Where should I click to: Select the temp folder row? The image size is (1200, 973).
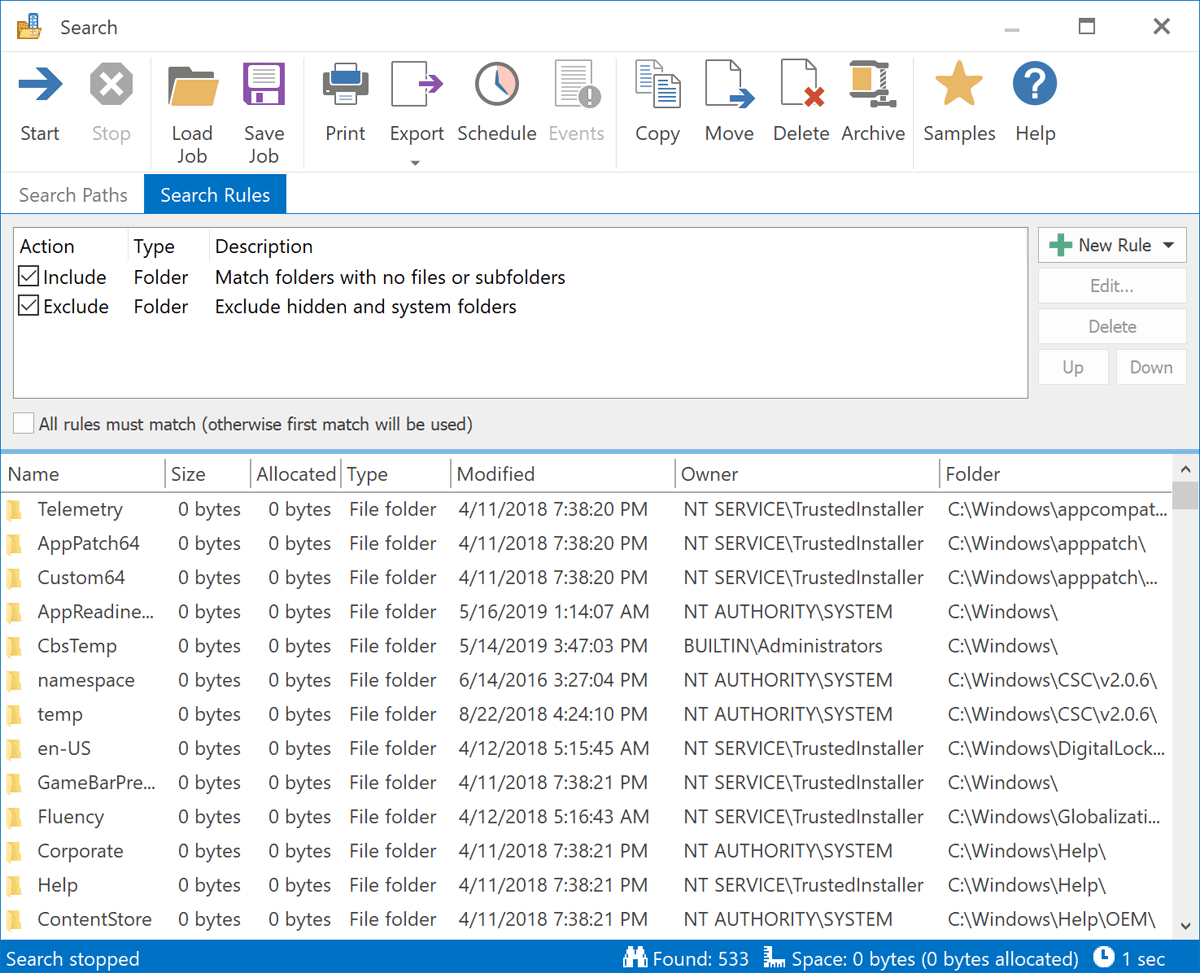586,714
